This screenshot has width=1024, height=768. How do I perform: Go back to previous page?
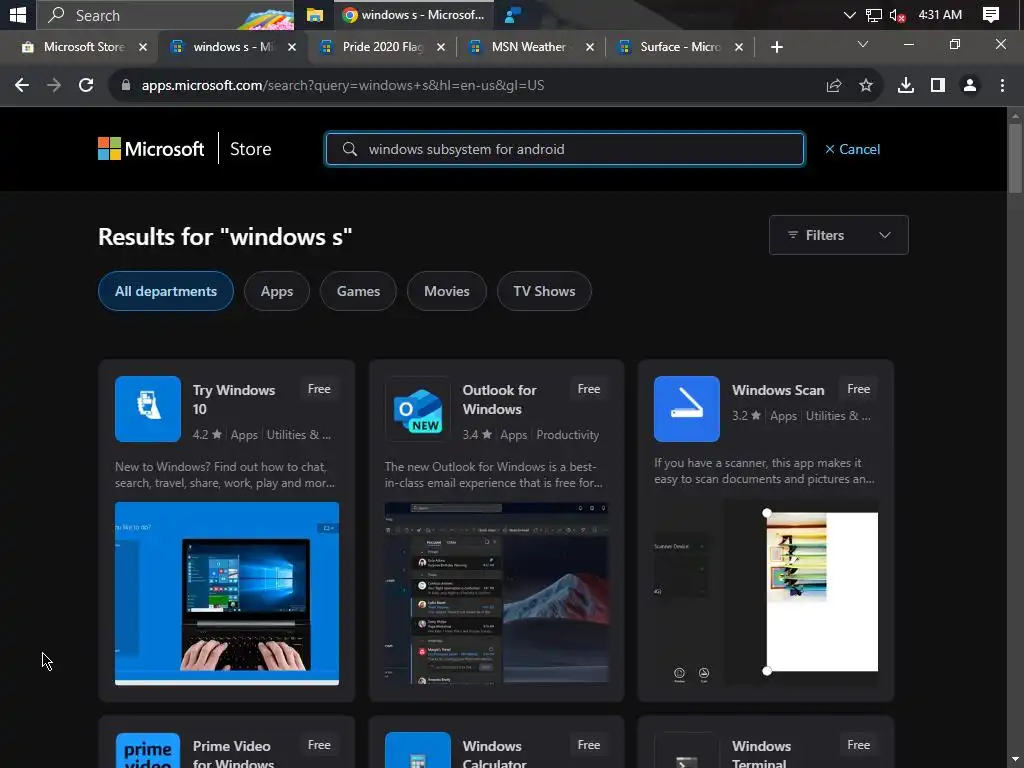point(22,85)
